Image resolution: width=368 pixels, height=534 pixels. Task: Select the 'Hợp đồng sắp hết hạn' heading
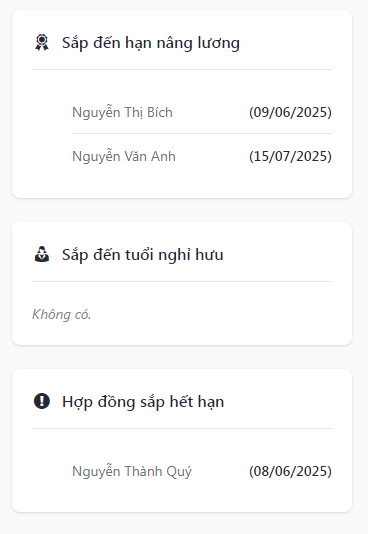point(143,402)
